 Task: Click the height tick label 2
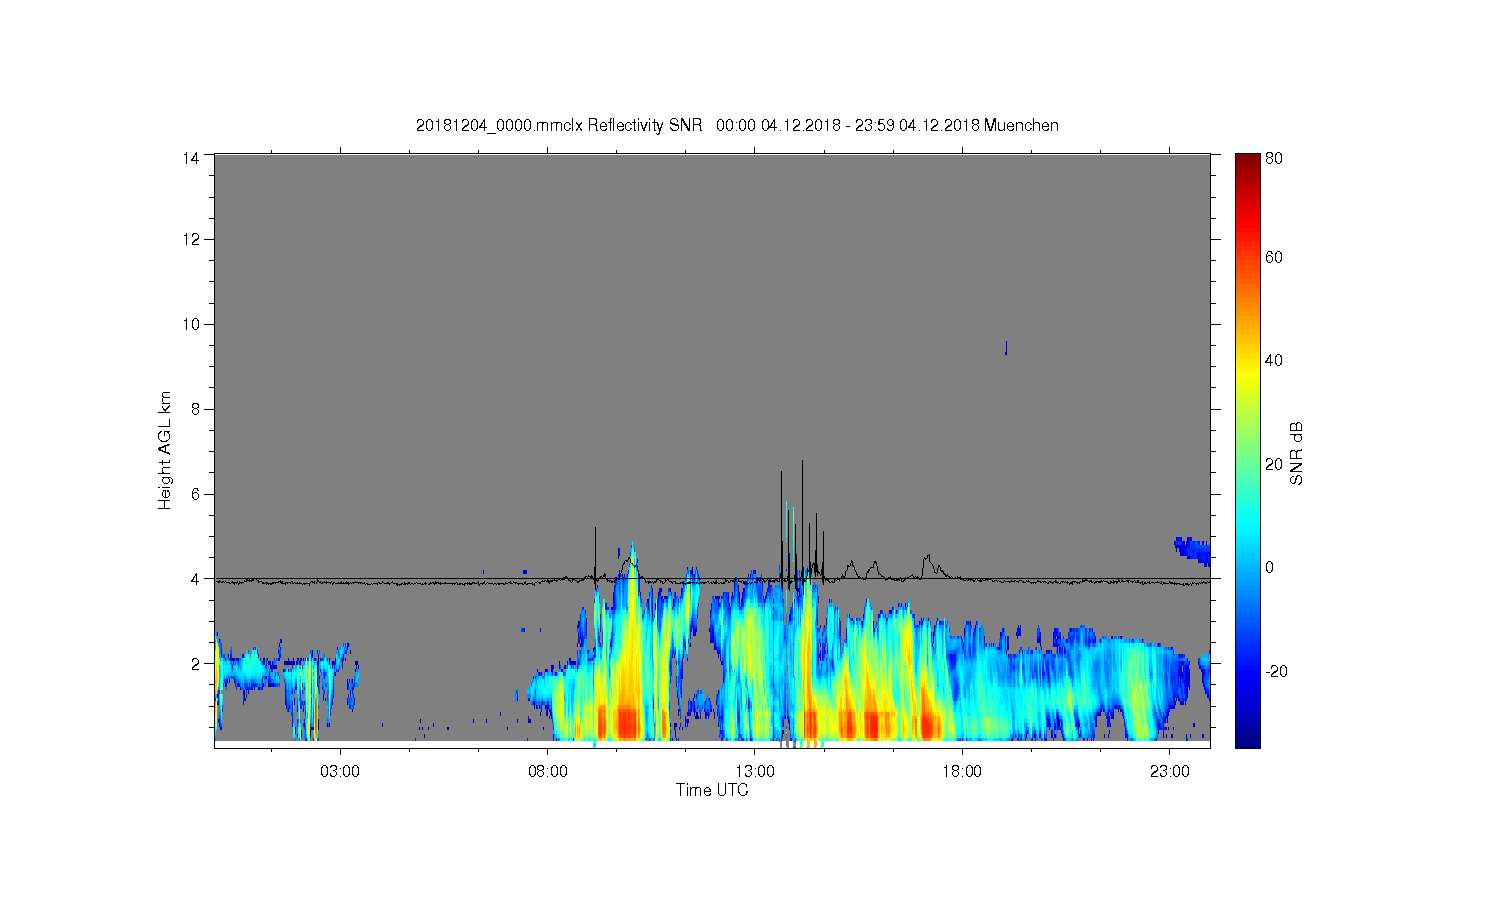pos(196,664)
